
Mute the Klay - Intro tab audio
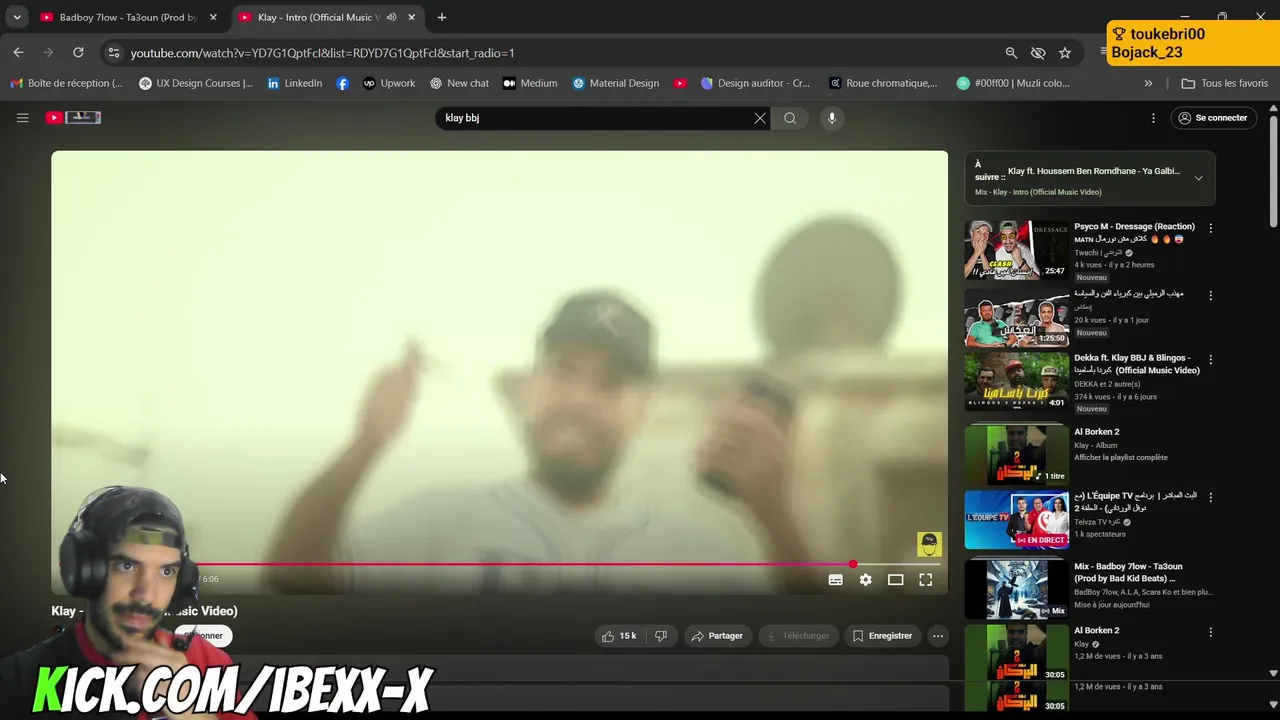391,17
